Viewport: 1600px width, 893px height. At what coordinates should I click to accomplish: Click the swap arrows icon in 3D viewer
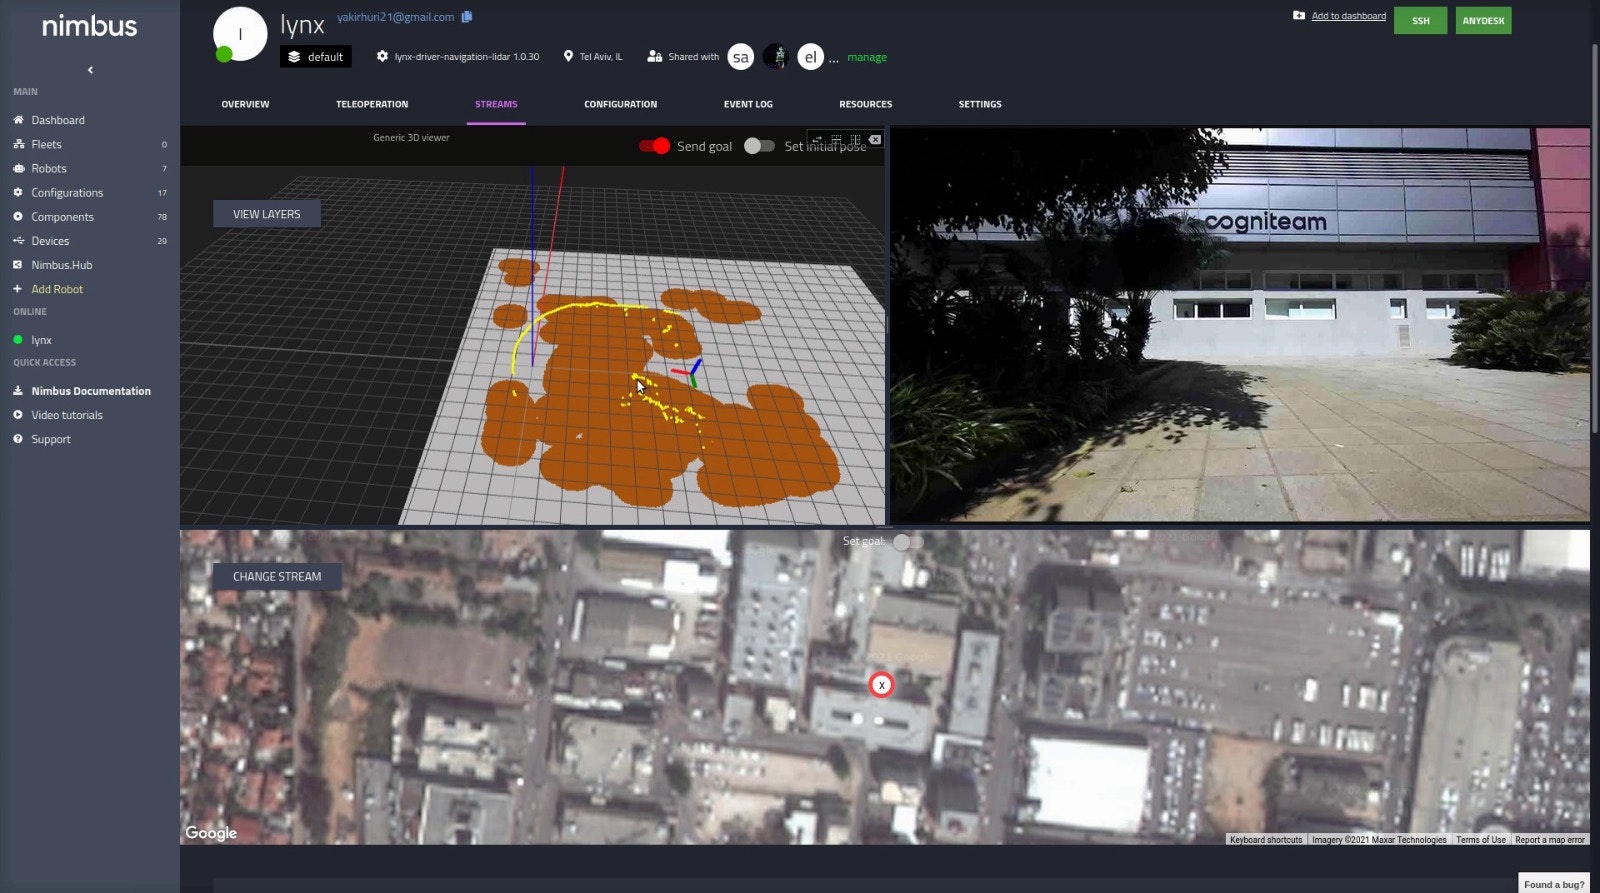[x=816, y=139]
